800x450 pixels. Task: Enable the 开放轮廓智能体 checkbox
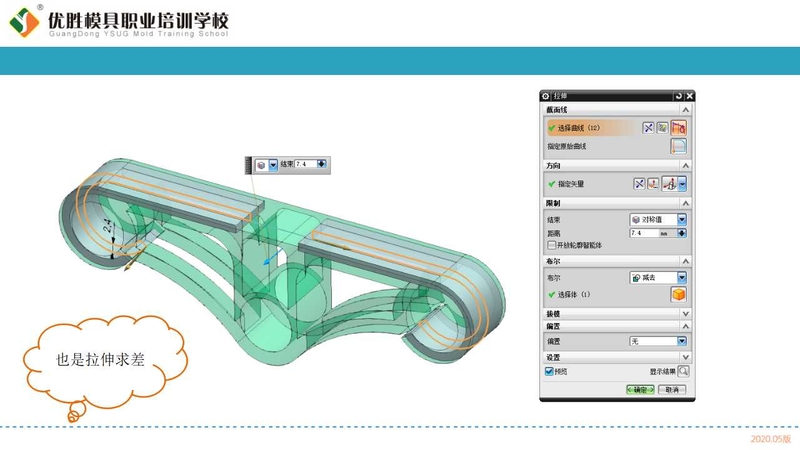(x=551, y=245)
